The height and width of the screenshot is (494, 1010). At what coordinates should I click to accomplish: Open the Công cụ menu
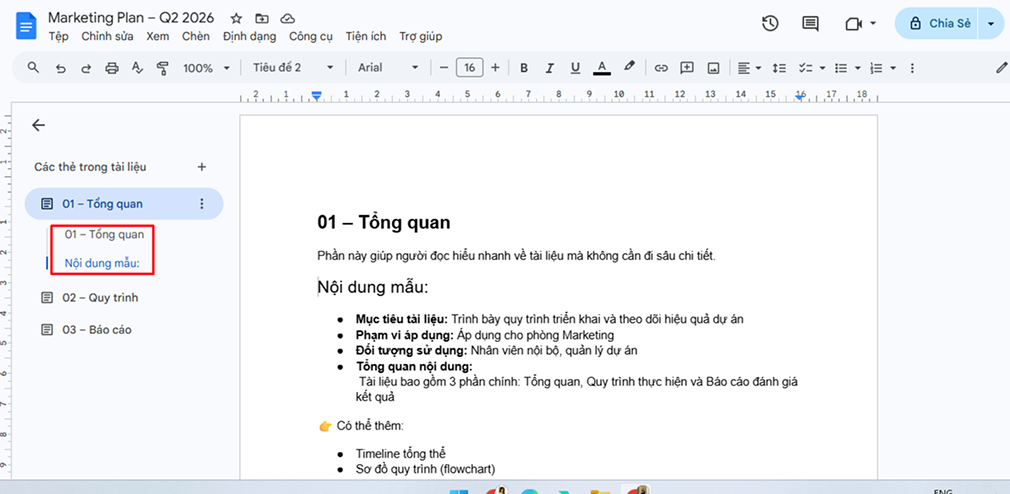[310, 36]
